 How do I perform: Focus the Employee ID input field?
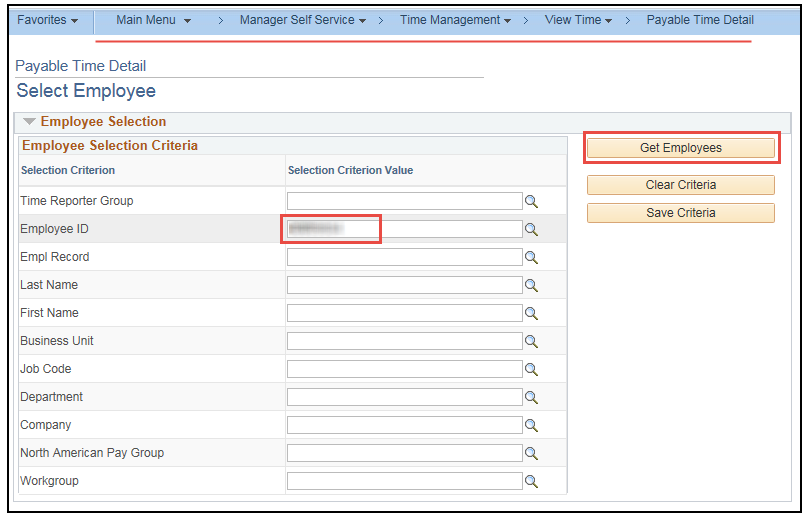pos(405,229)
